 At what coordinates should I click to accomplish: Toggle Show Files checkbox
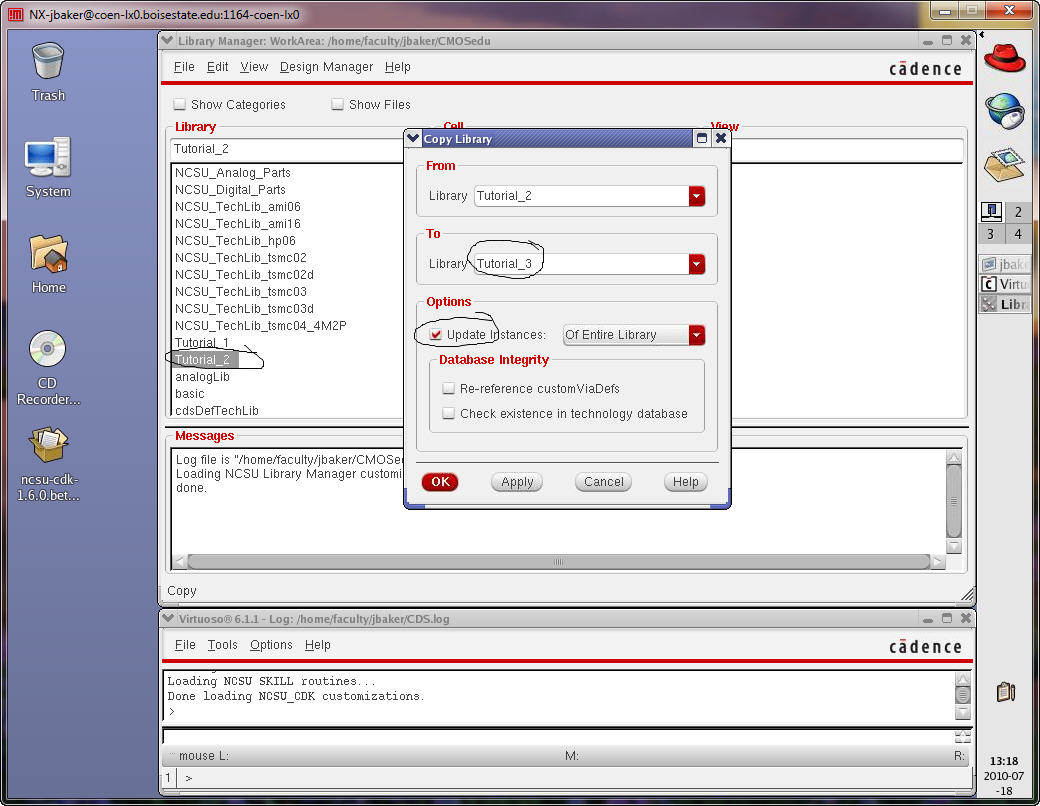point(337,104)
